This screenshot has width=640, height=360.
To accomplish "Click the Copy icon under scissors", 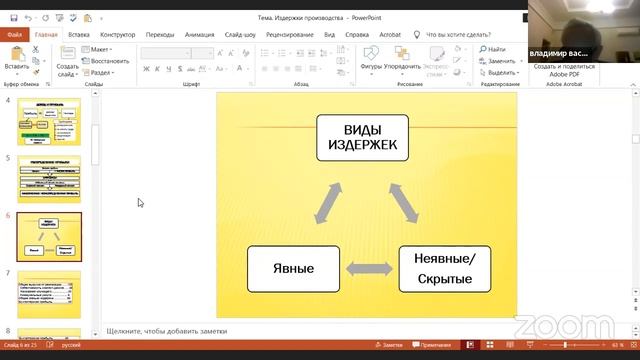I will coord(36,61).
